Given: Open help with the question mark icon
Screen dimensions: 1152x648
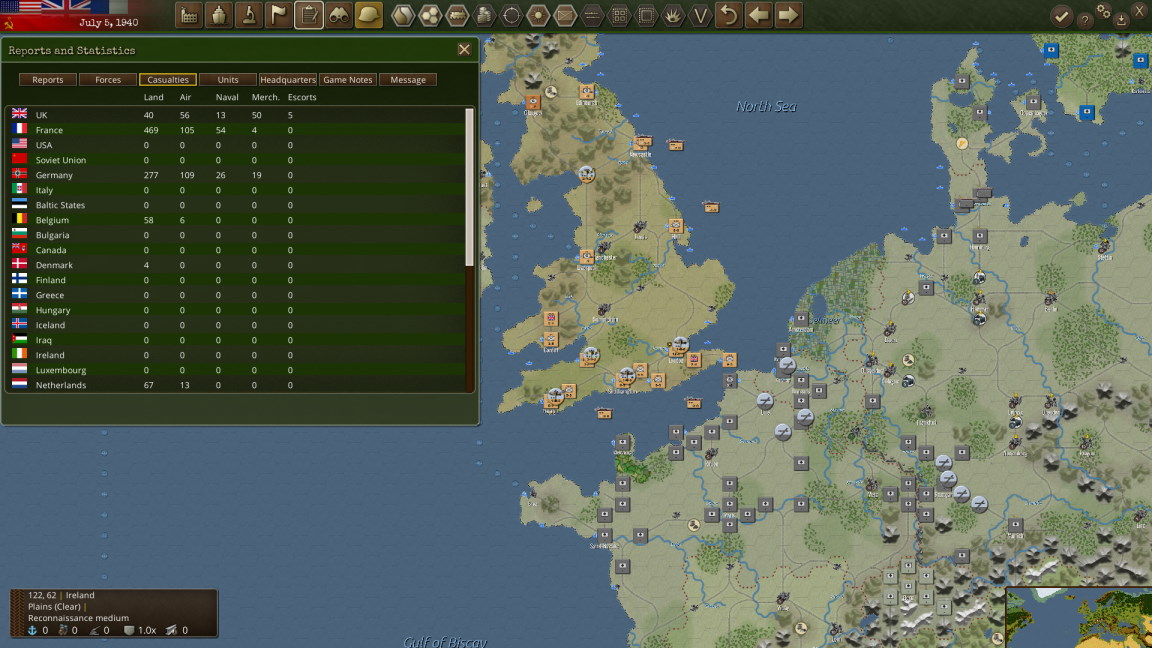Looking at the screenshot, I should [x=1085, y=21].
